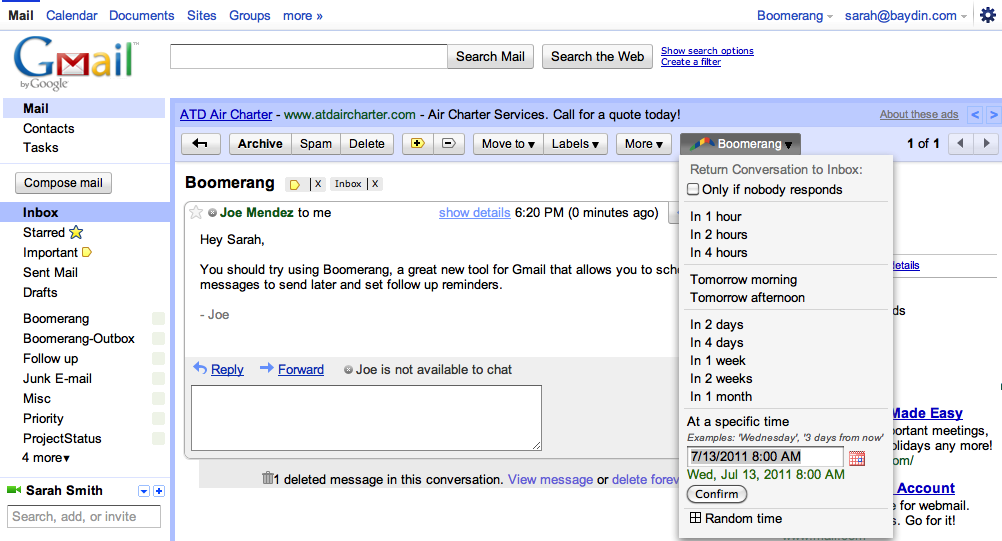Click 'View message' link
Image resolution: width=1002 pixels, height=541 pixels.
pyautogui.click(x=550, y=479)
